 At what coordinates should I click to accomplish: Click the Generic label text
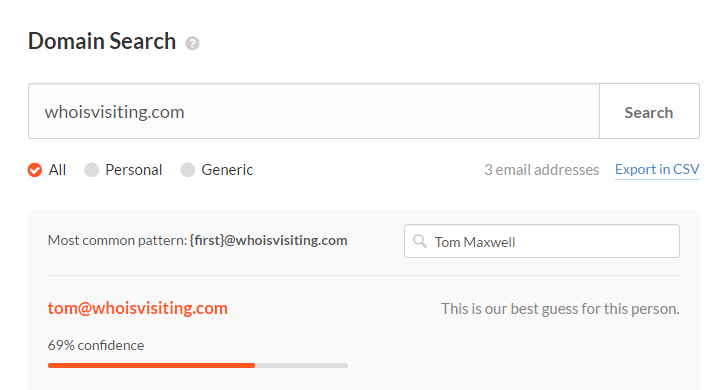pyautogui.click(x=227, y=170)
